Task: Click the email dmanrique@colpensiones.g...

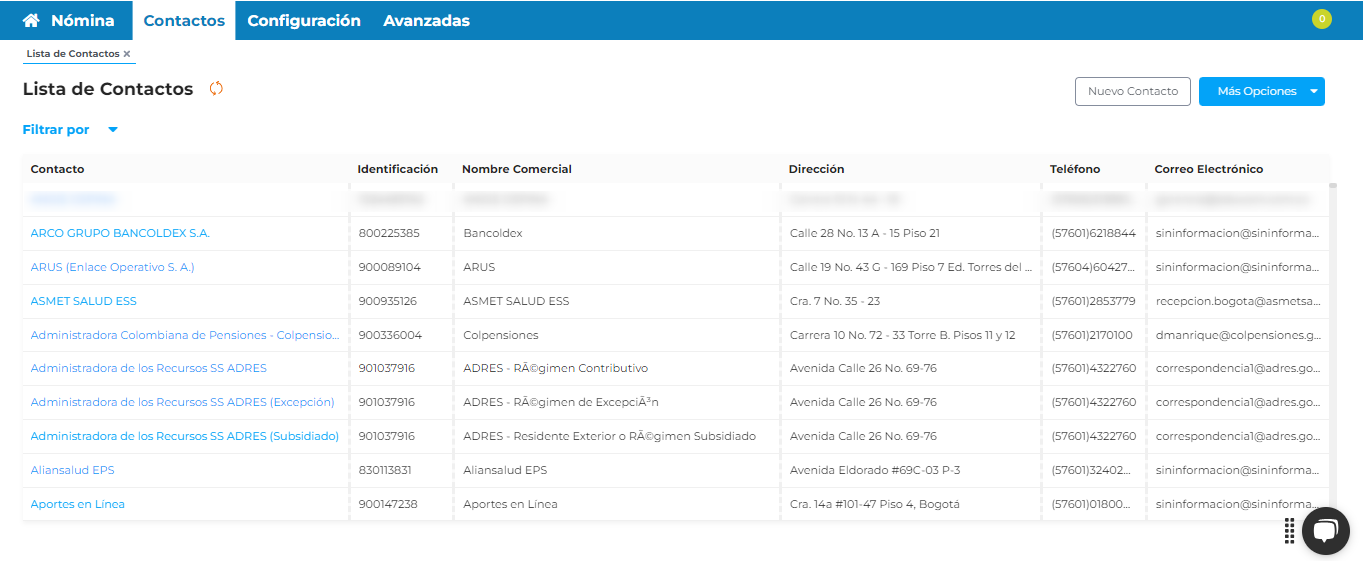Action: [1238, 335]
